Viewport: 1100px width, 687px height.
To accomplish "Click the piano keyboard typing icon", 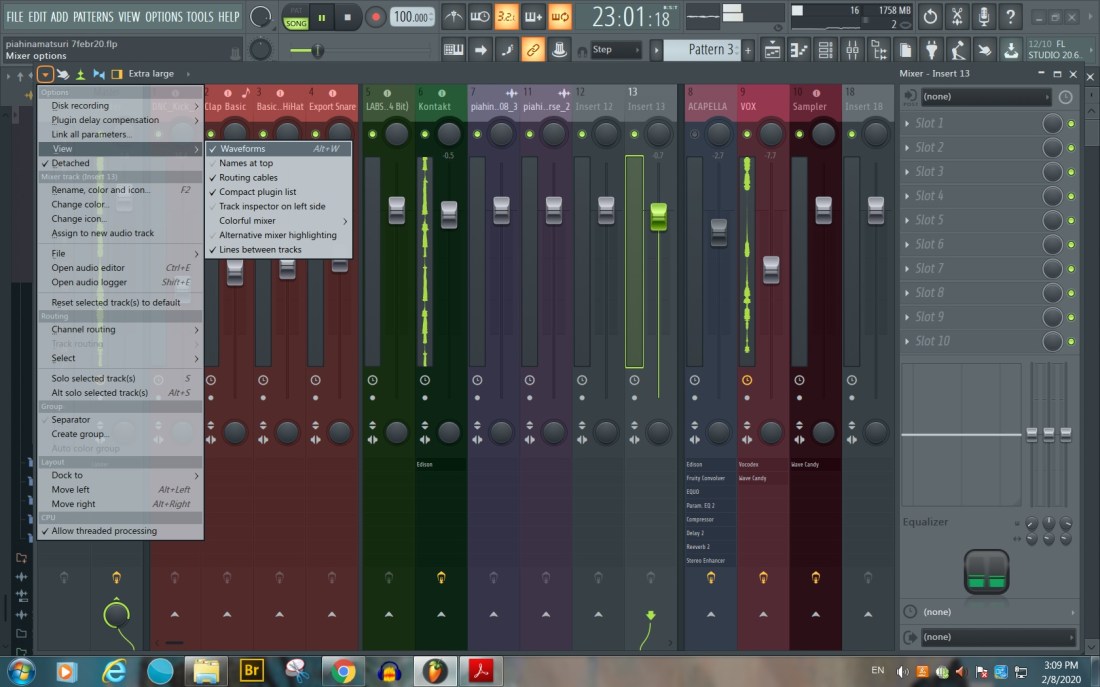I will click(454, 50).
